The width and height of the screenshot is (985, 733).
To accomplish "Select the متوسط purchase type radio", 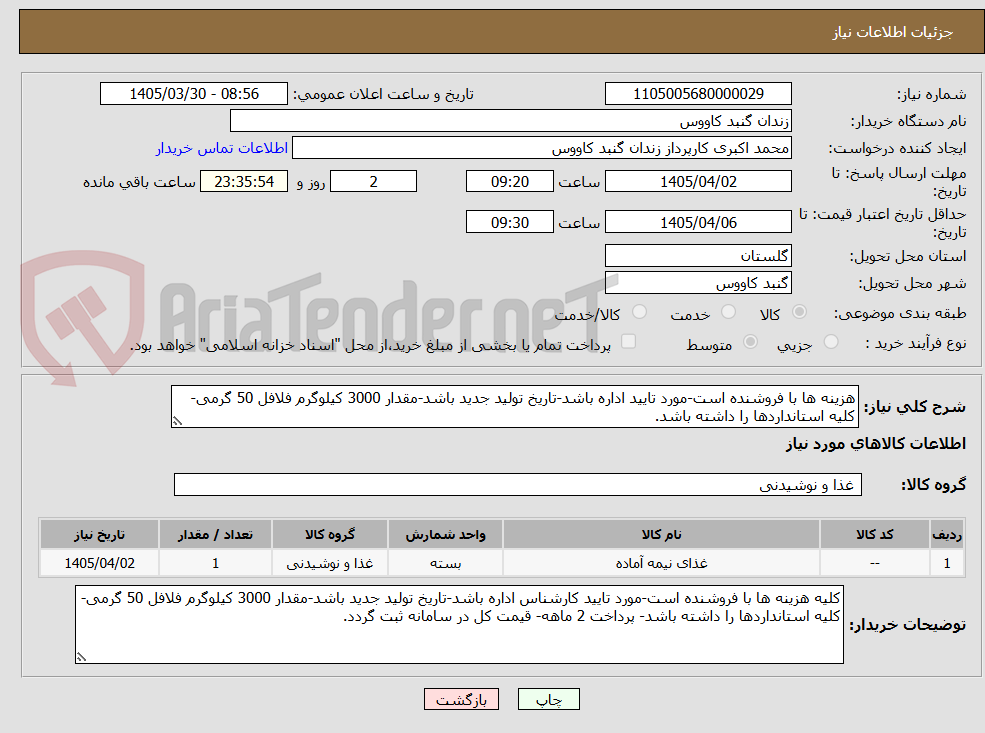I will point(750,342).
